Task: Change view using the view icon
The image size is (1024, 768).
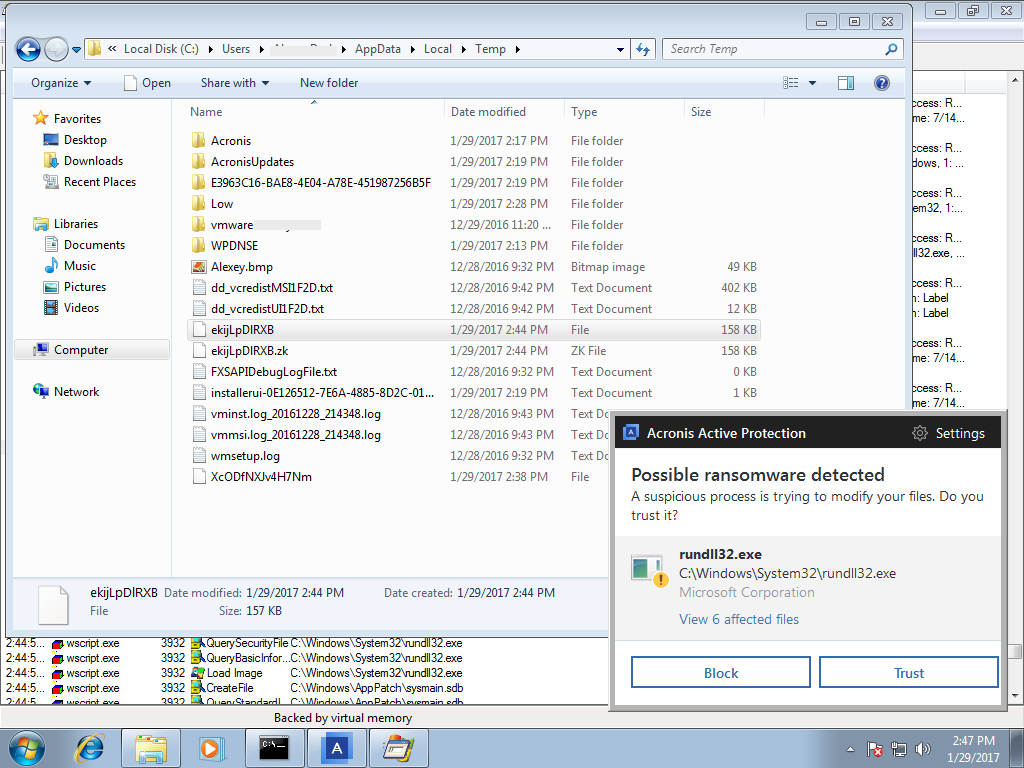Action: pyautogui.click(x=790, y=83)
